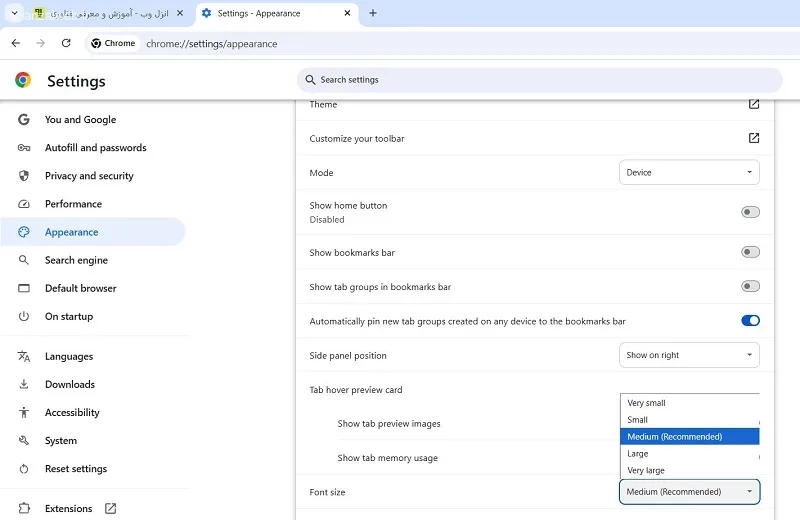
Task: Open the Downloads settings section
Action: point(70,384)
